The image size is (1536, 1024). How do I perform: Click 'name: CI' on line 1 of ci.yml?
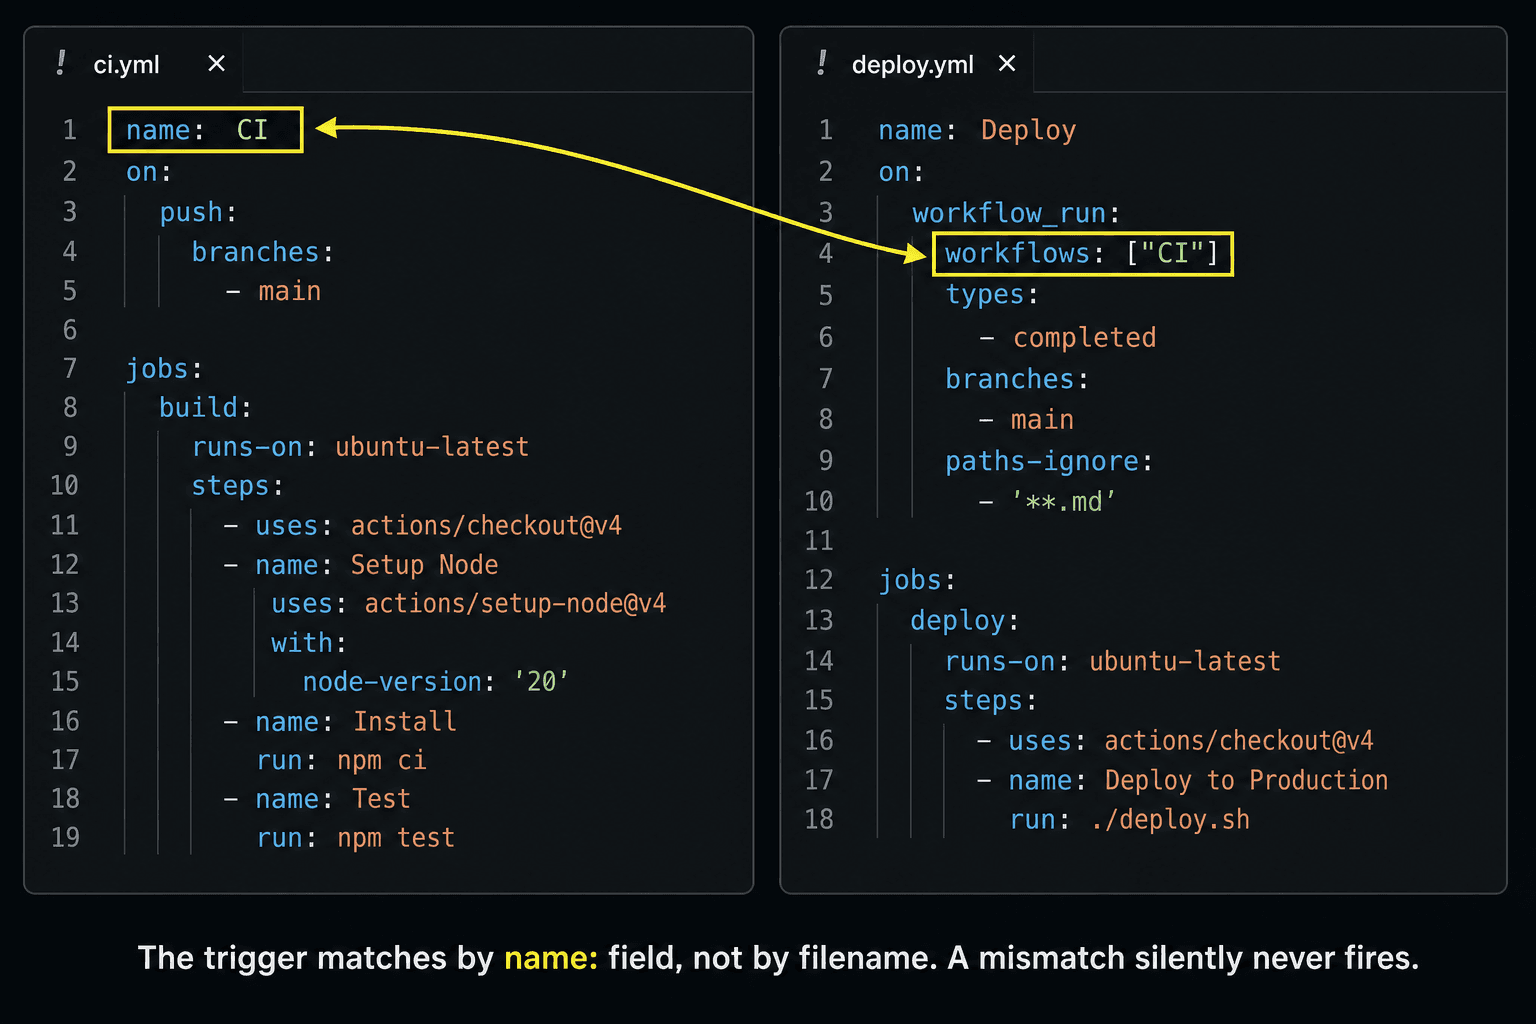(x=197, y=130)
